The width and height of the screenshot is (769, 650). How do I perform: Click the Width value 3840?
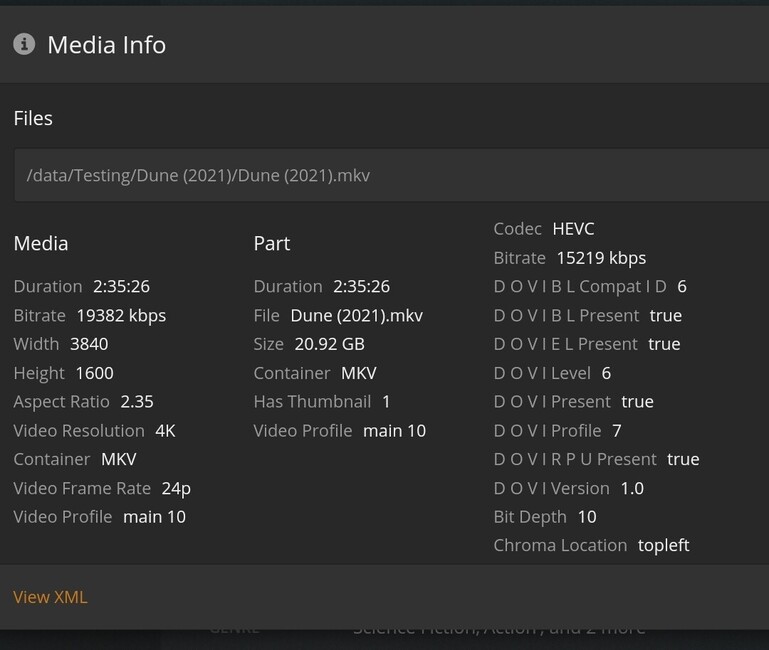click(x=89, y=344)
